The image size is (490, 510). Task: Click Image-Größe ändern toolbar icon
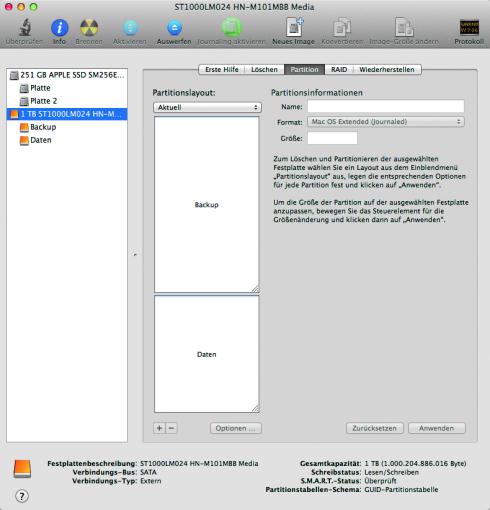tap(404, 27)
